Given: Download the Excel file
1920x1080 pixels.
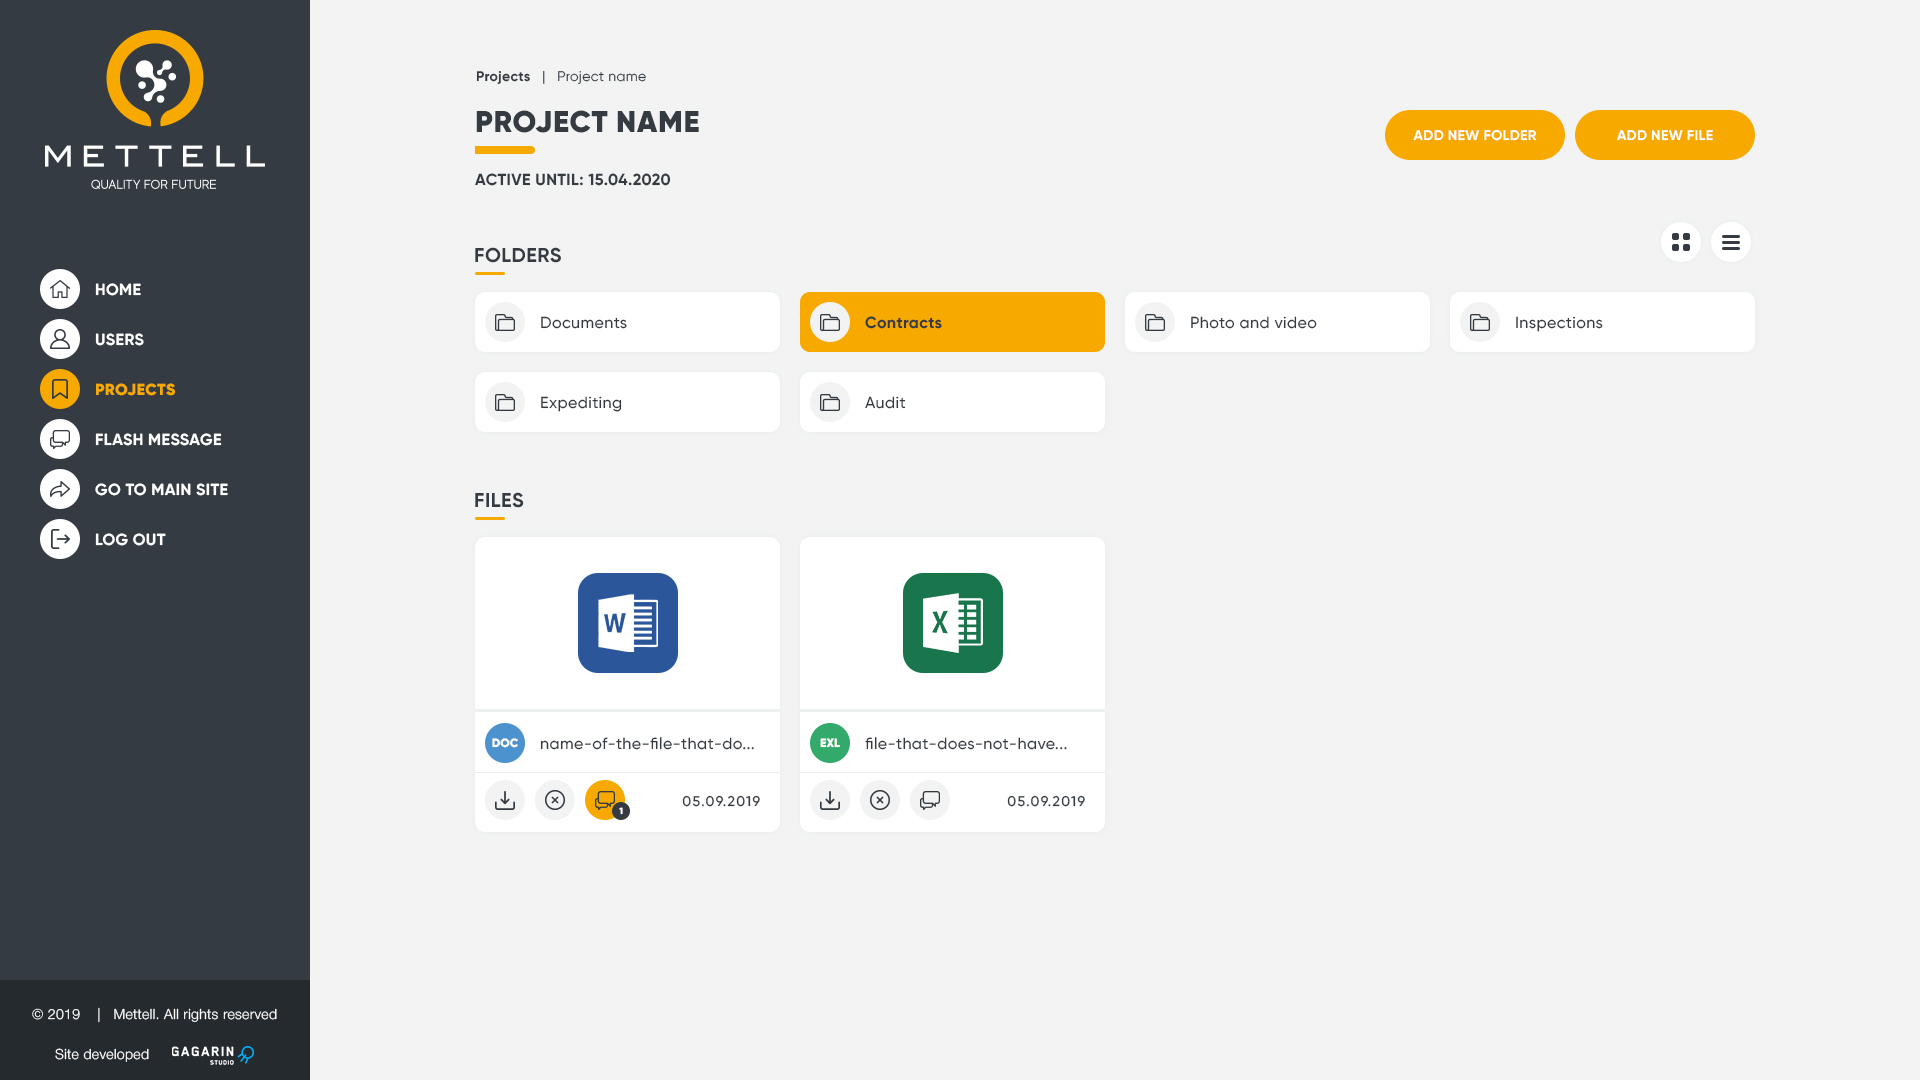Looking at the screenshot, I should 830,800.
